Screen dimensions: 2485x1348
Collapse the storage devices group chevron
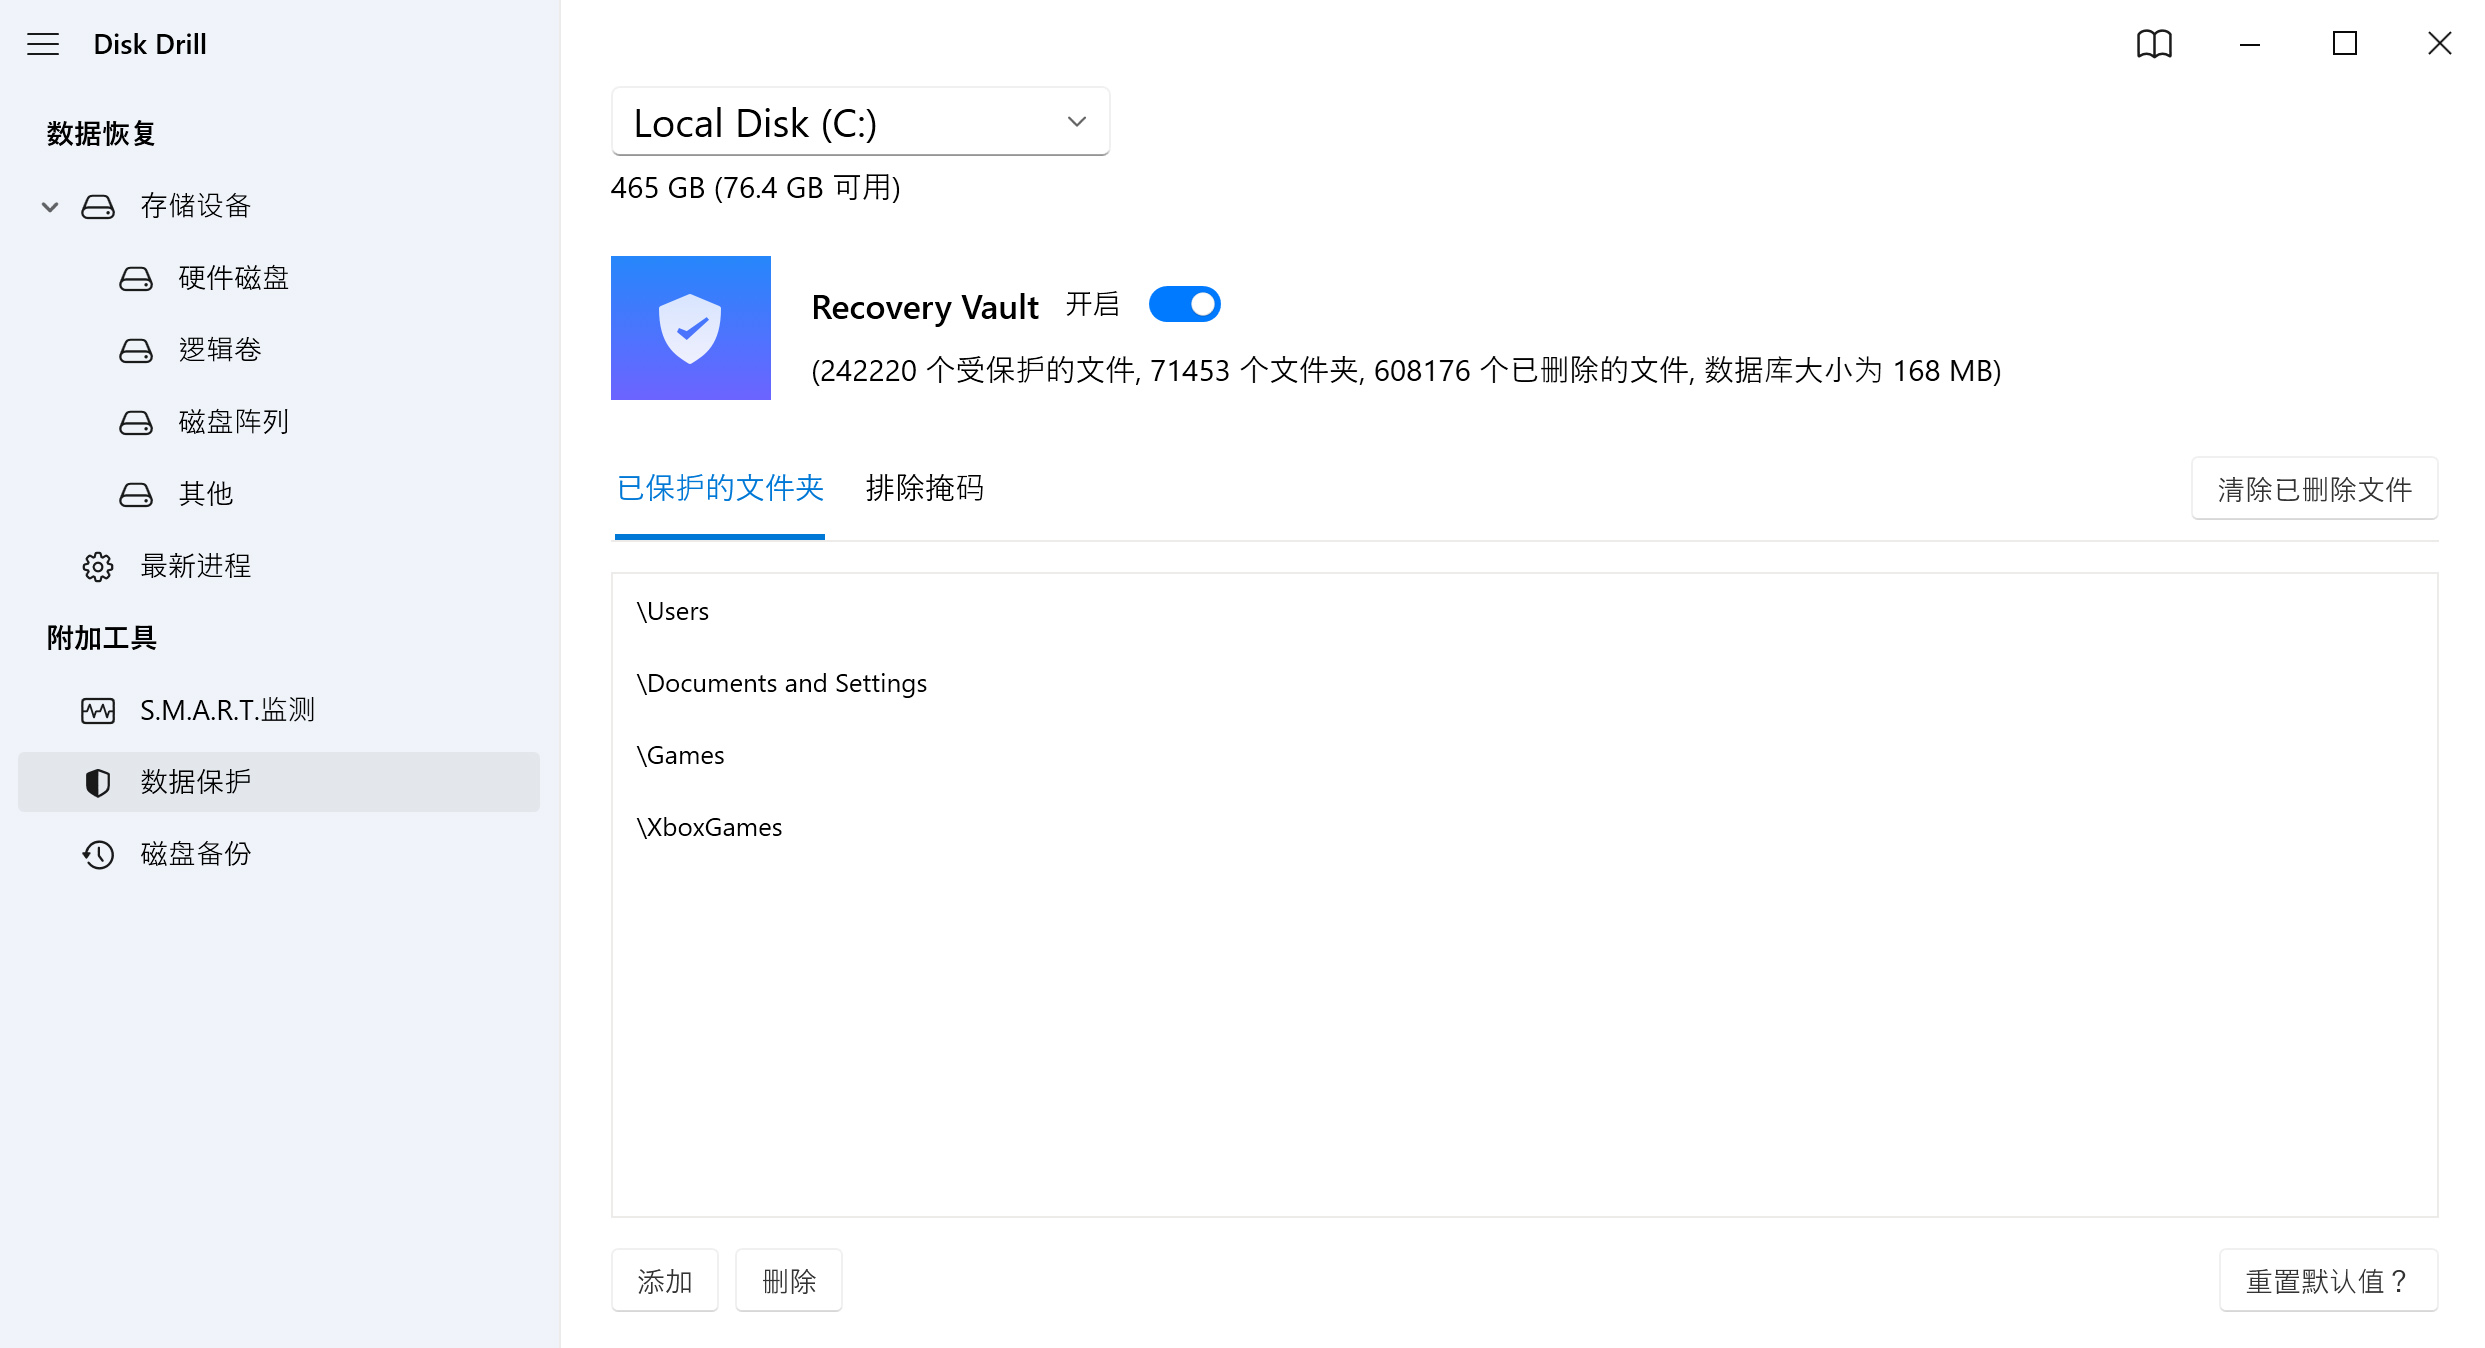tap(48, 204)
